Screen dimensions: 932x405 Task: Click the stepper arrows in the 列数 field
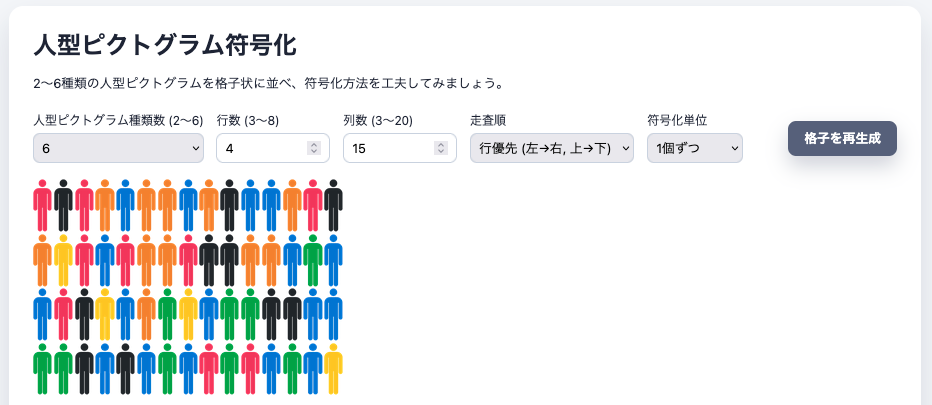(440, 148)
